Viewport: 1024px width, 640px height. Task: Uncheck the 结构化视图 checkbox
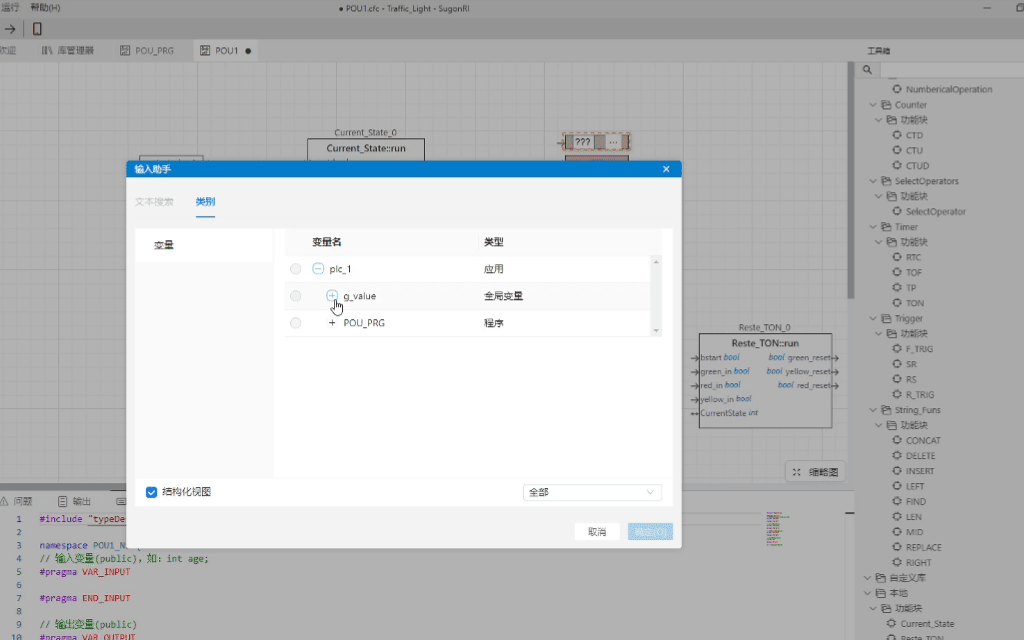(152, 492)
